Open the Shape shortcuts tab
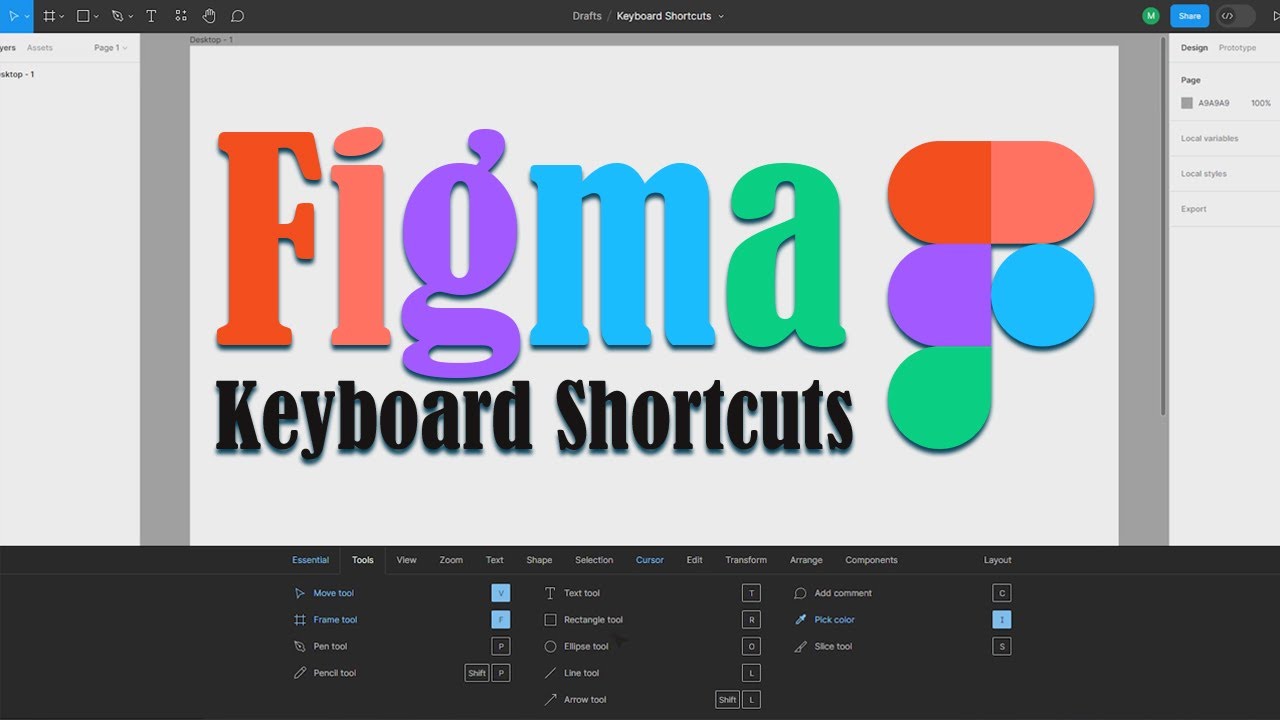This screenshot has width=1280, height=720. [539, 560]
